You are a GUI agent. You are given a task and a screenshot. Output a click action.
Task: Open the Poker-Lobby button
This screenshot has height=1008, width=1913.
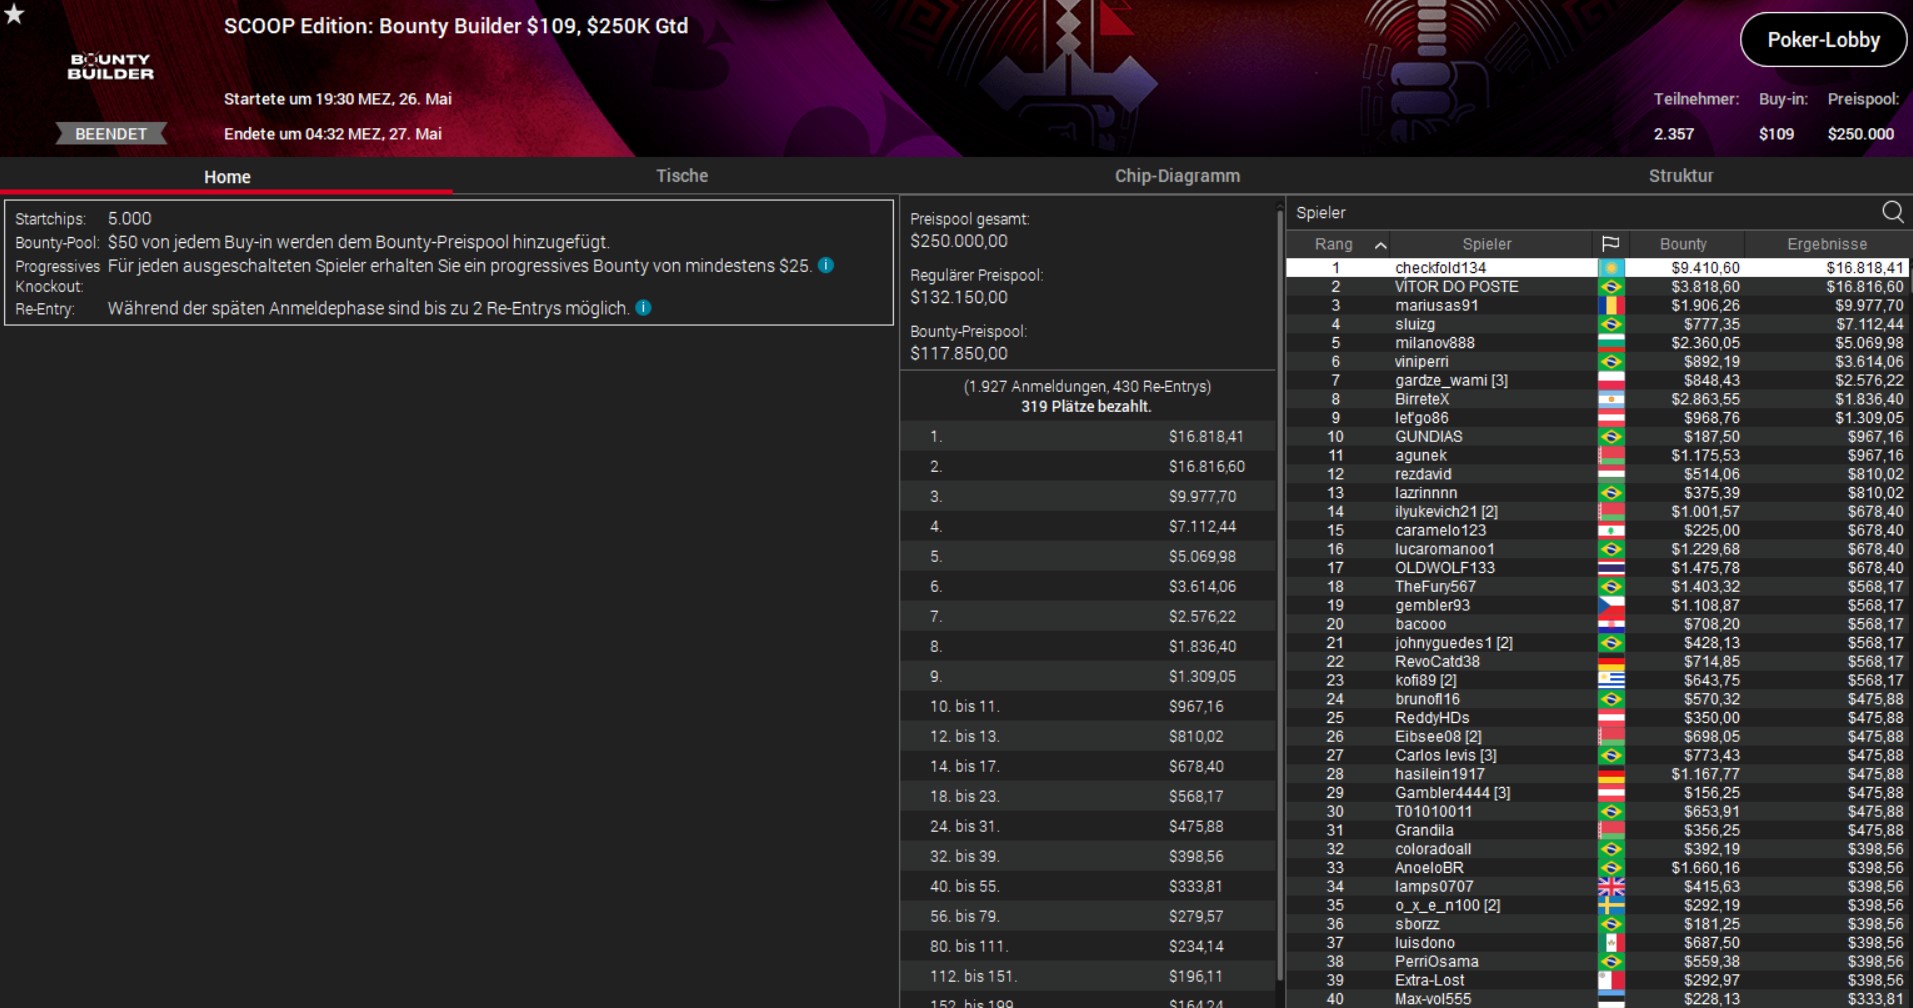click(x=1823, y=40)
